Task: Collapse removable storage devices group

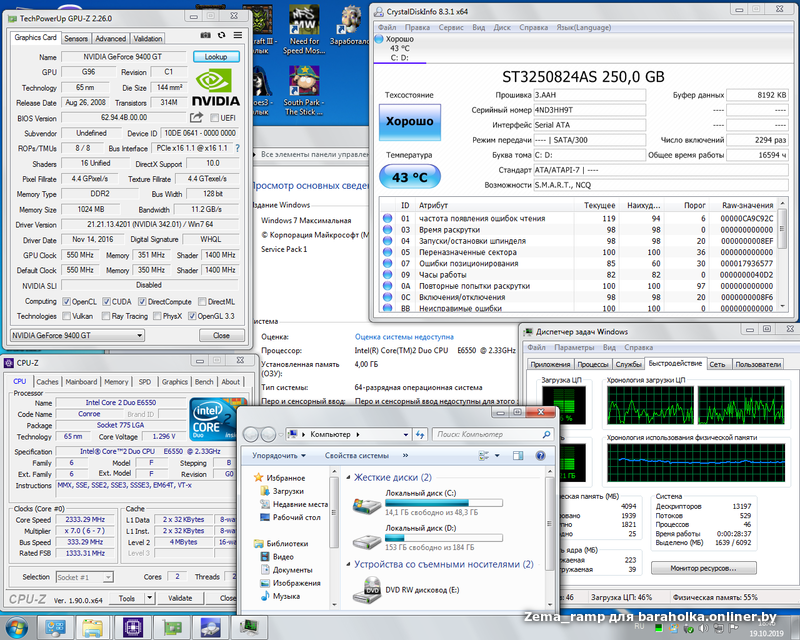Action: tap(348, 564)
